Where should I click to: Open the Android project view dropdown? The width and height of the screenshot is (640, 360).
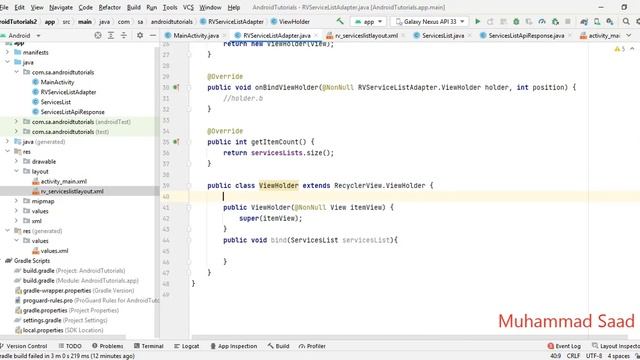click(x=20, y=36)
